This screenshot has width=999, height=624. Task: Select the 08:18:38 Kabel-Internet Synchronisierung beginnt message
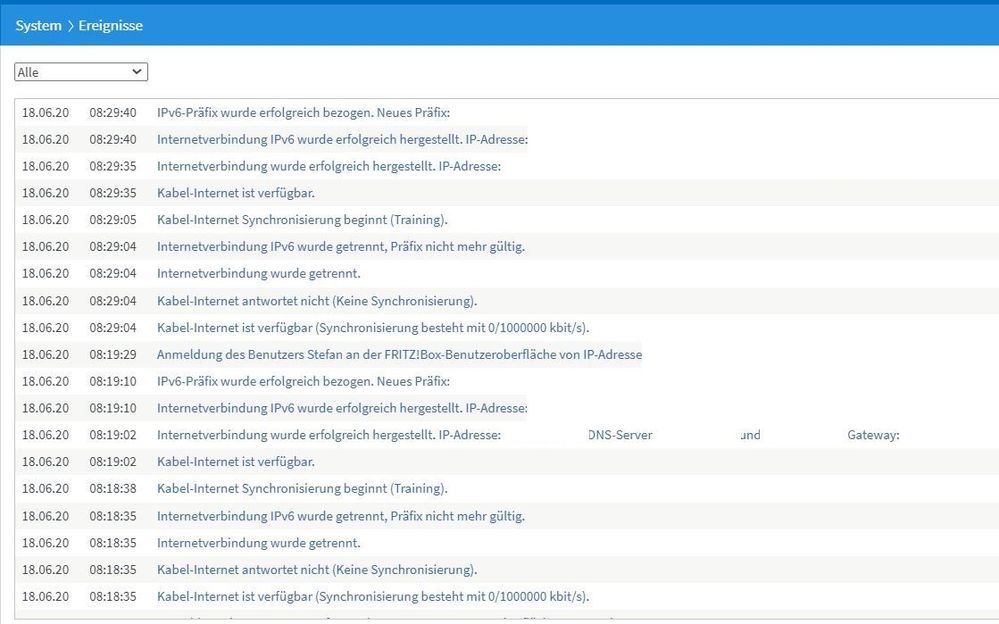(x=302, y=488)
